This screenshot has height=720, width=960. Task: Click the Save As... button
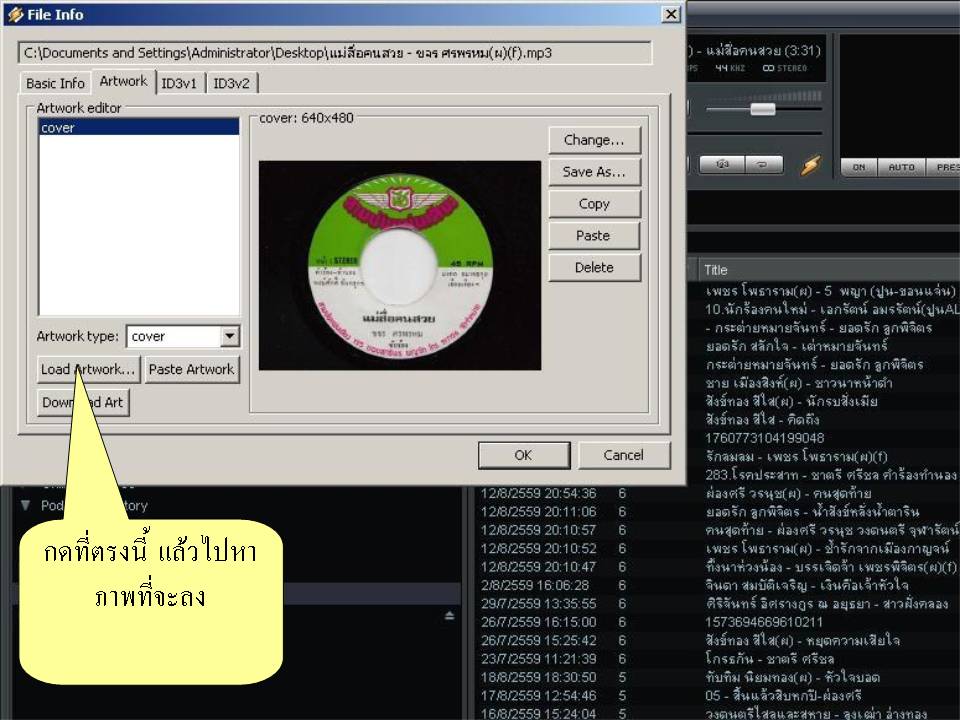coord(594,172)
